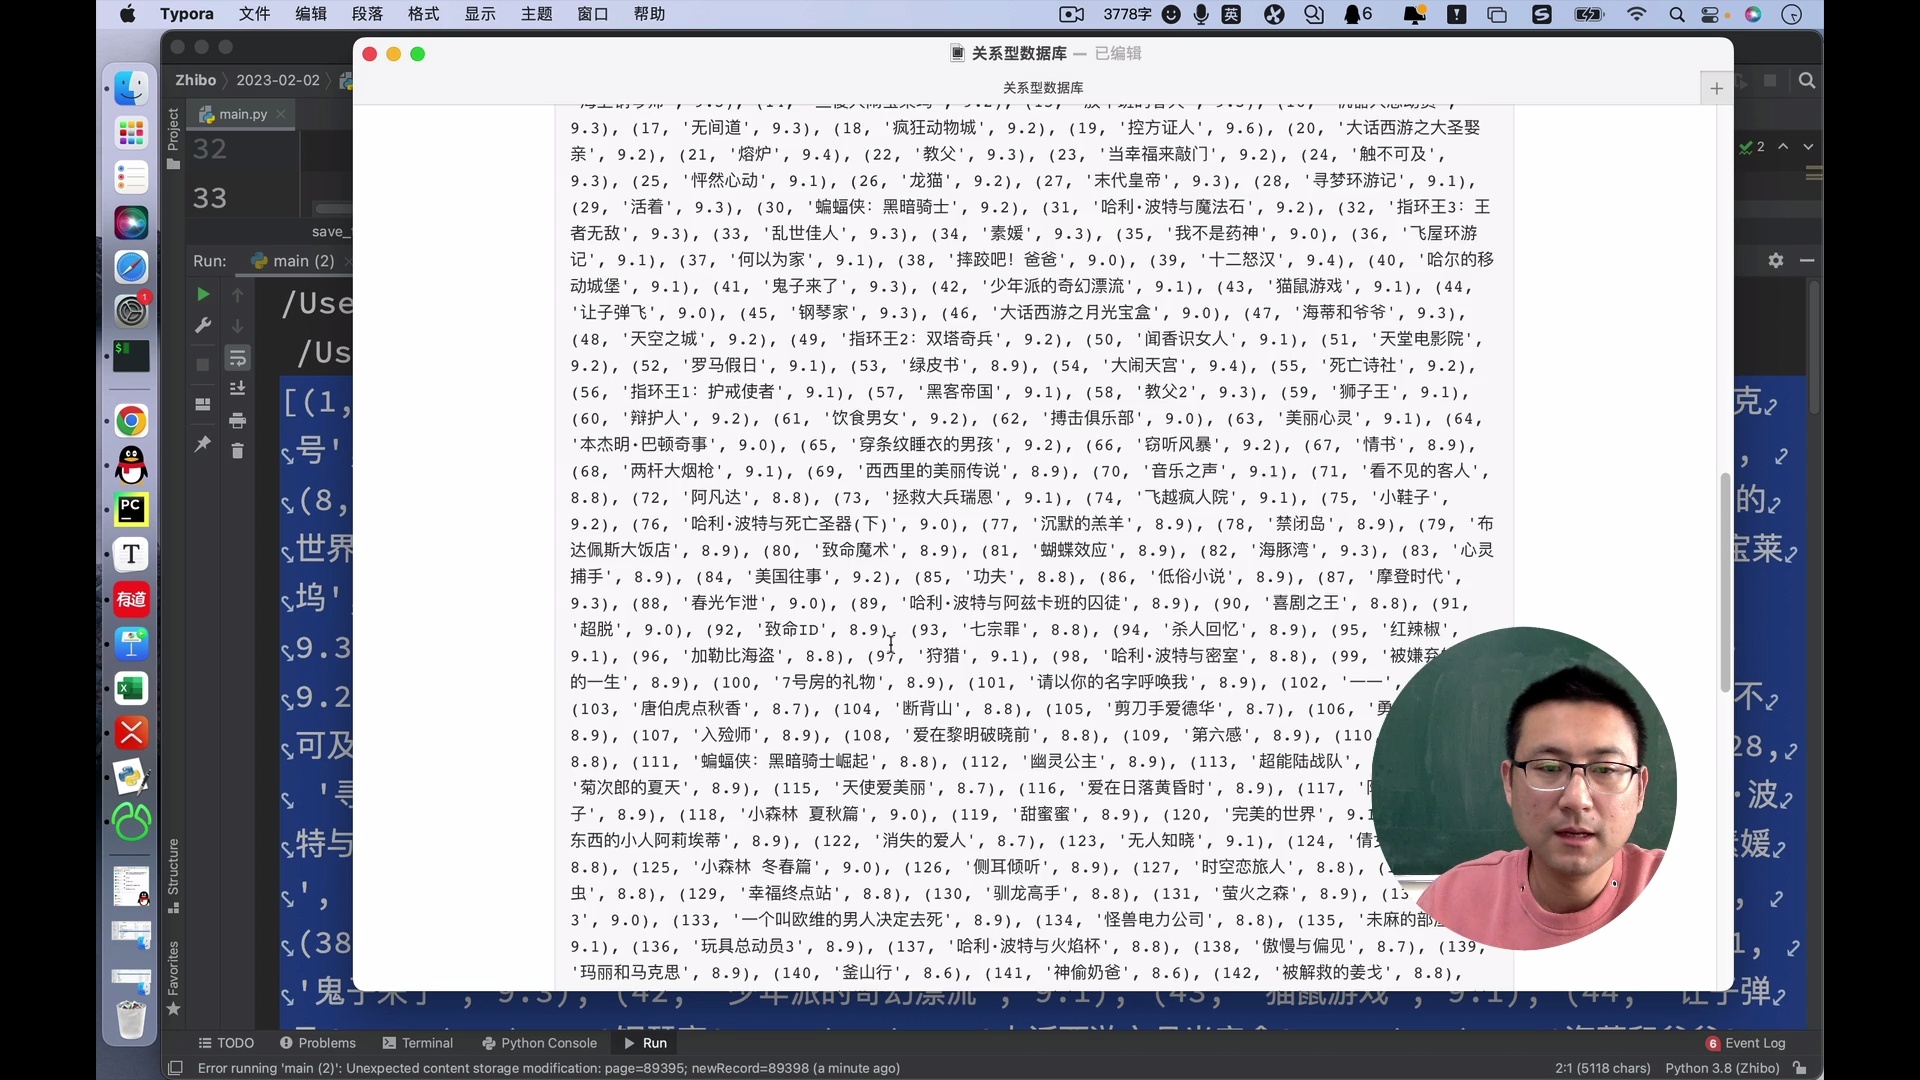1920x1080 pixels.
Task: Click scroll to end icon in console
Action: coord(237,389)
